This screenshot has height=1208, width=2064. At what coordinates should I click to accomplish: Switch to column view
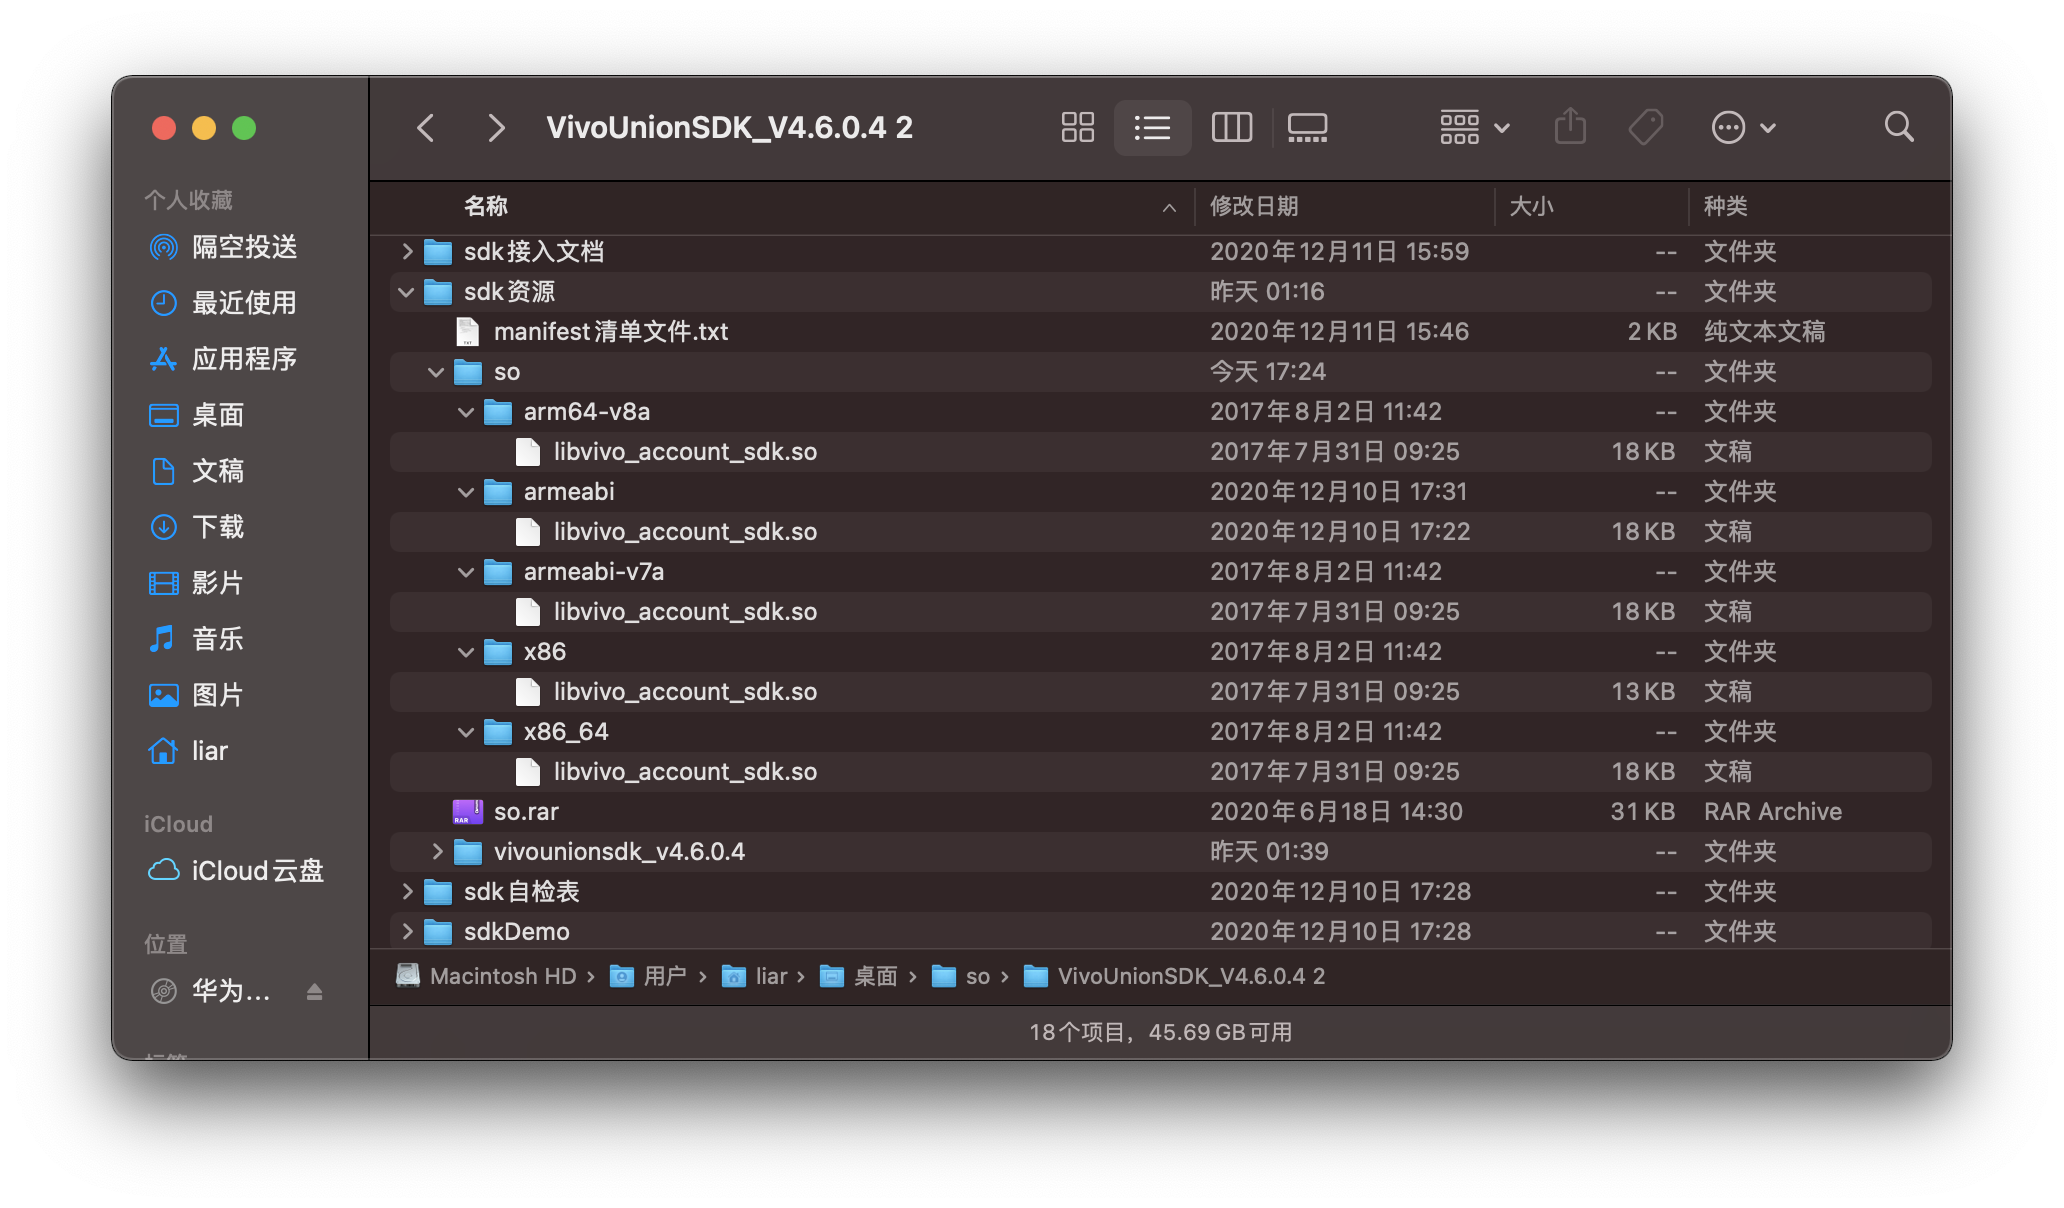(x=1231, y=128)
